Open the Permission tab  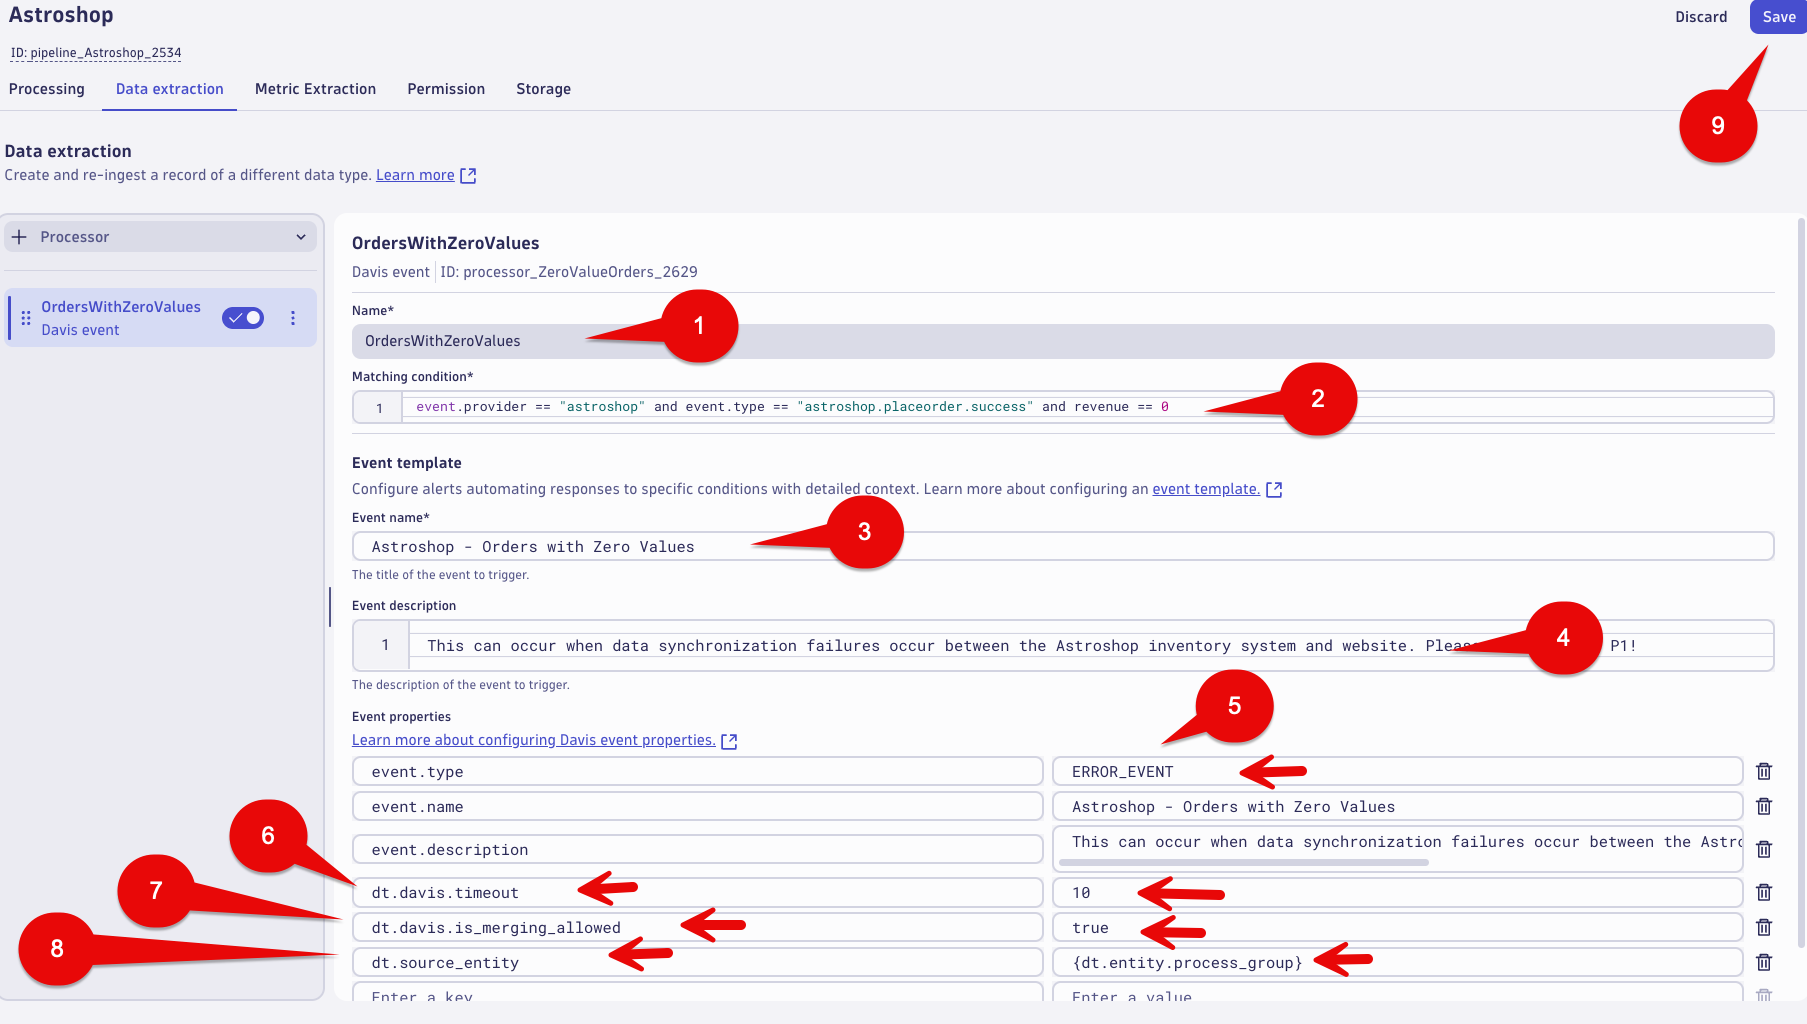446,89
